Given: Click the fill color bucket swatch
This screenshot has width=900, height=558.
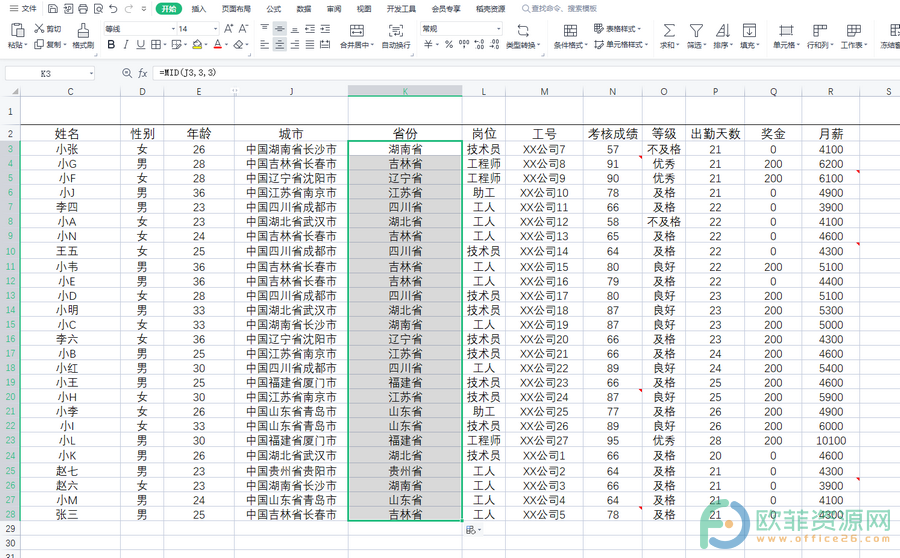Looking at the screenshot, I should (197, 44).
